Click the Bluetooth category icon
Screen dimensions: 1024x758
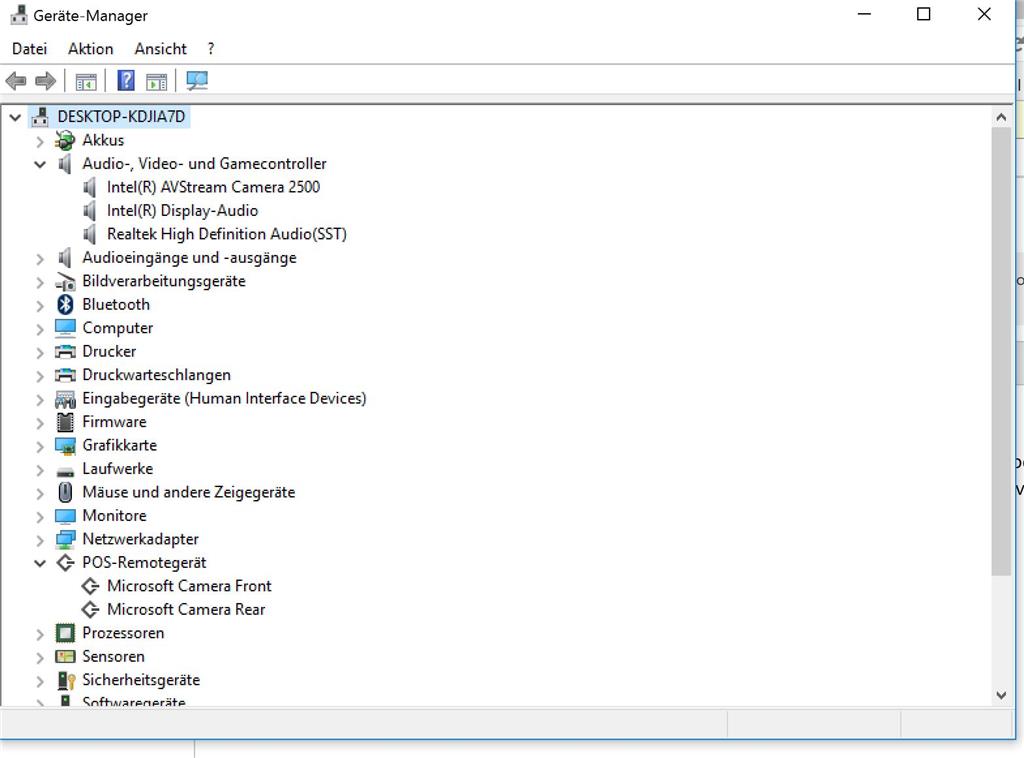point(65,304)
